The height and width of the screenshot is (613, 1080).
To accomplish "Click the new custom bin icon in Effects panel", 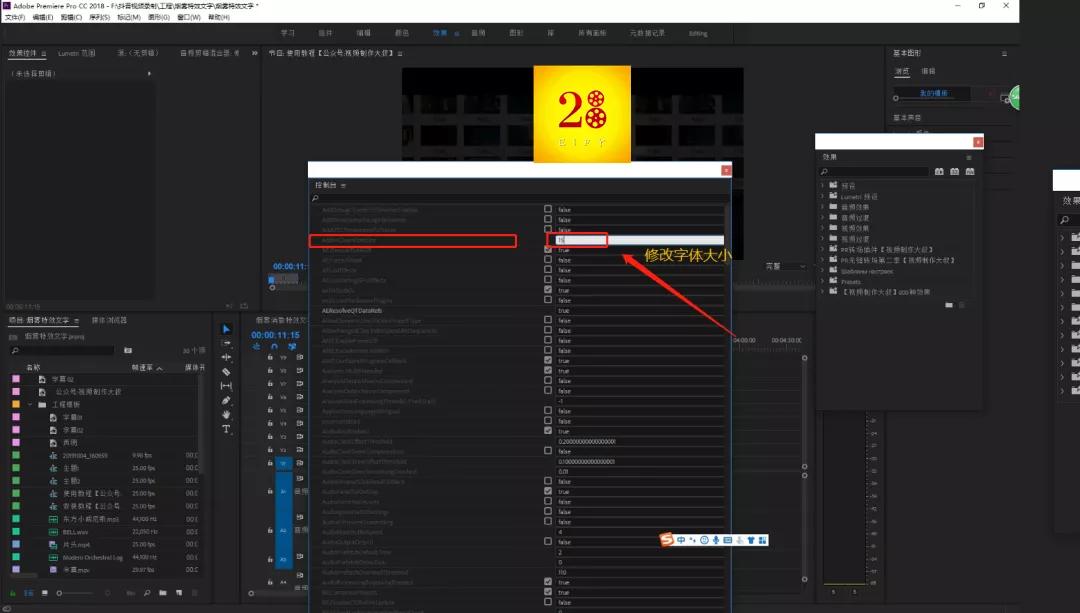I will [949, 304].
